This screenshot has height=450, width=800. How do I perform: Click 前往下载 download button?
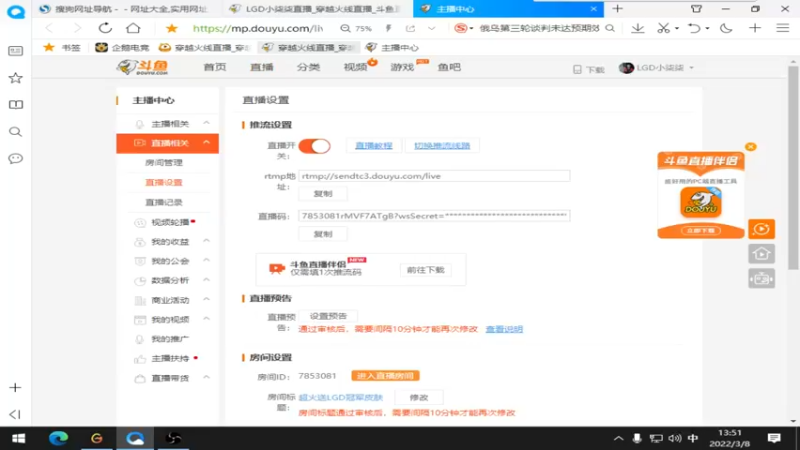point(426,270)
